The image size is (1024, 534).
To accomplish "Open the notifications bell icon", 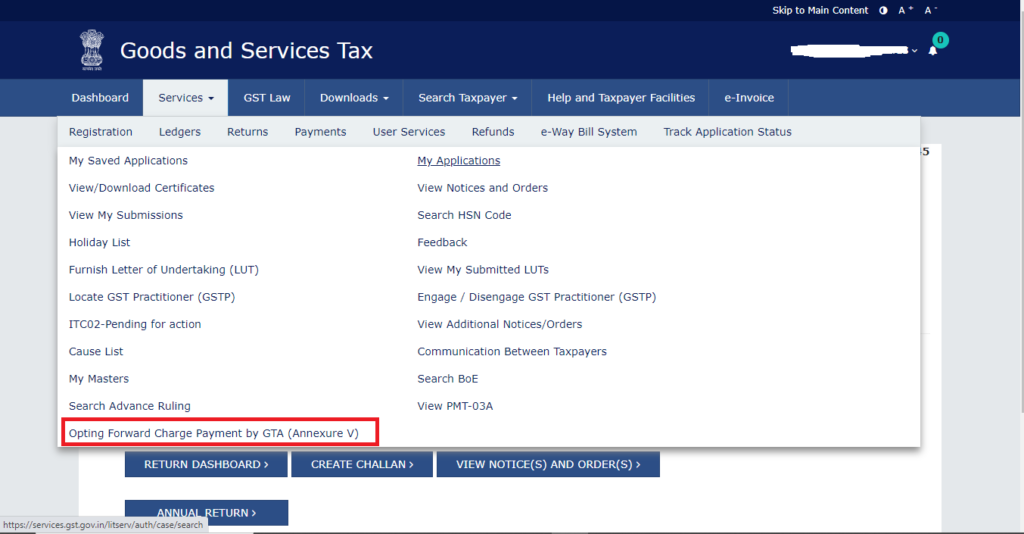I will pyautogui.click(x=933, y=51).
